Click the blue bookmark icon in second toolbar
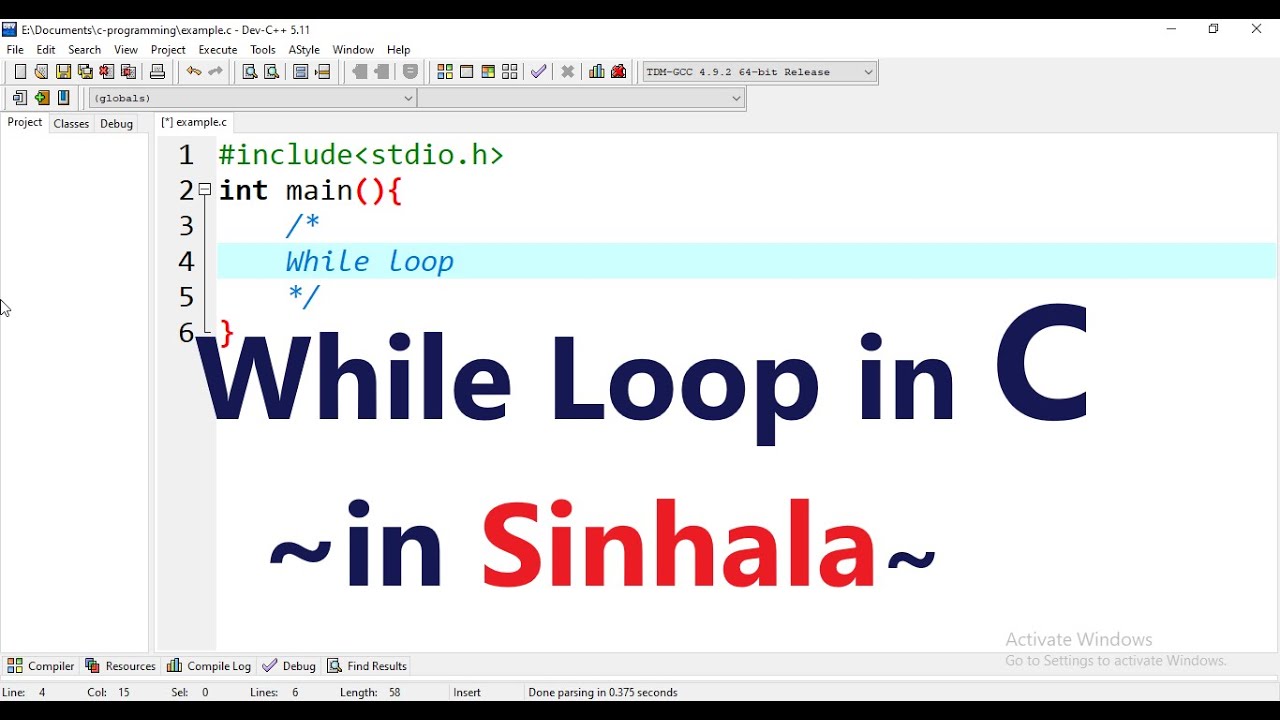The height and width of the screenshot is (720, 1280). pyautogui.click(x=64, y=98)
